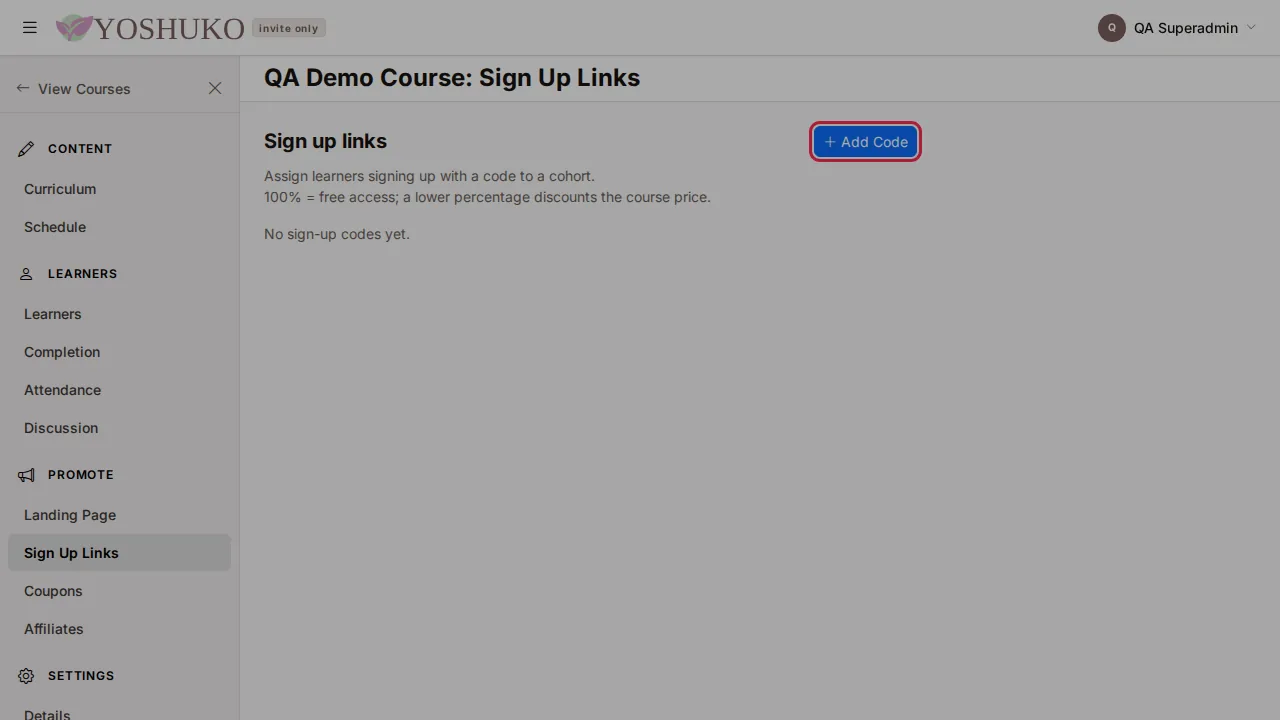Select Sign Up Links in sidebar
The image size is (1280, 720).
[x=119, y=553]
